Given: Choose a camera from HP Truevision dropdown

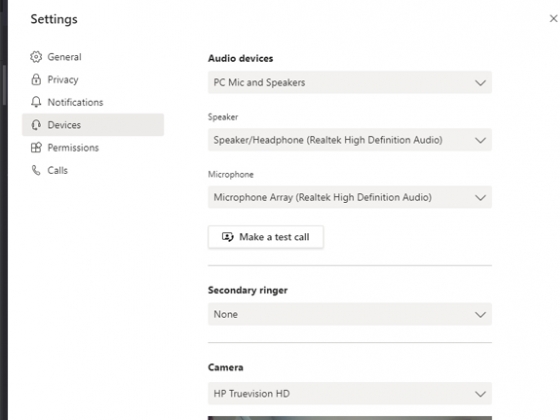Looking at the screenshot, I should point(350,394).
